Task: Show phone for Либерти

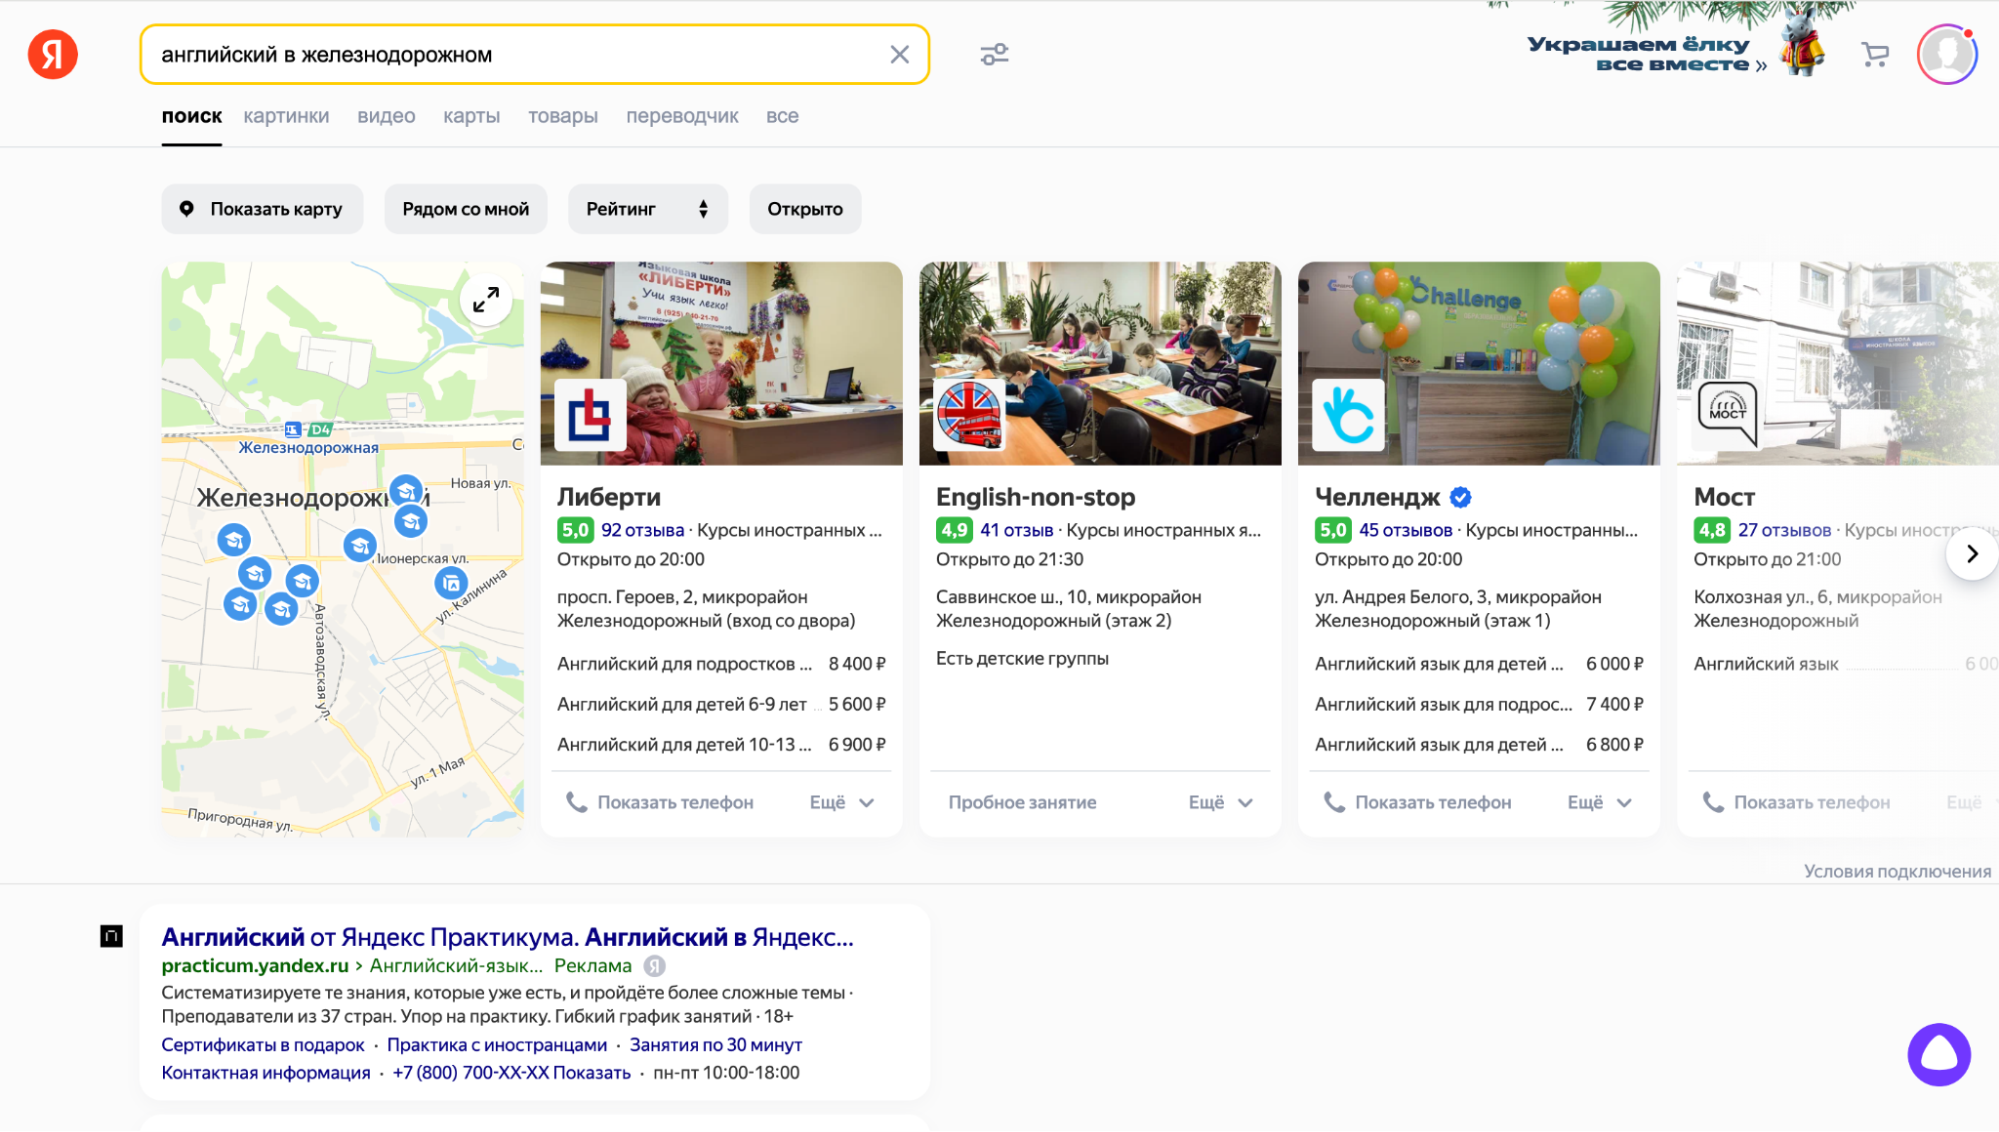Action: [x=660, y=802]
